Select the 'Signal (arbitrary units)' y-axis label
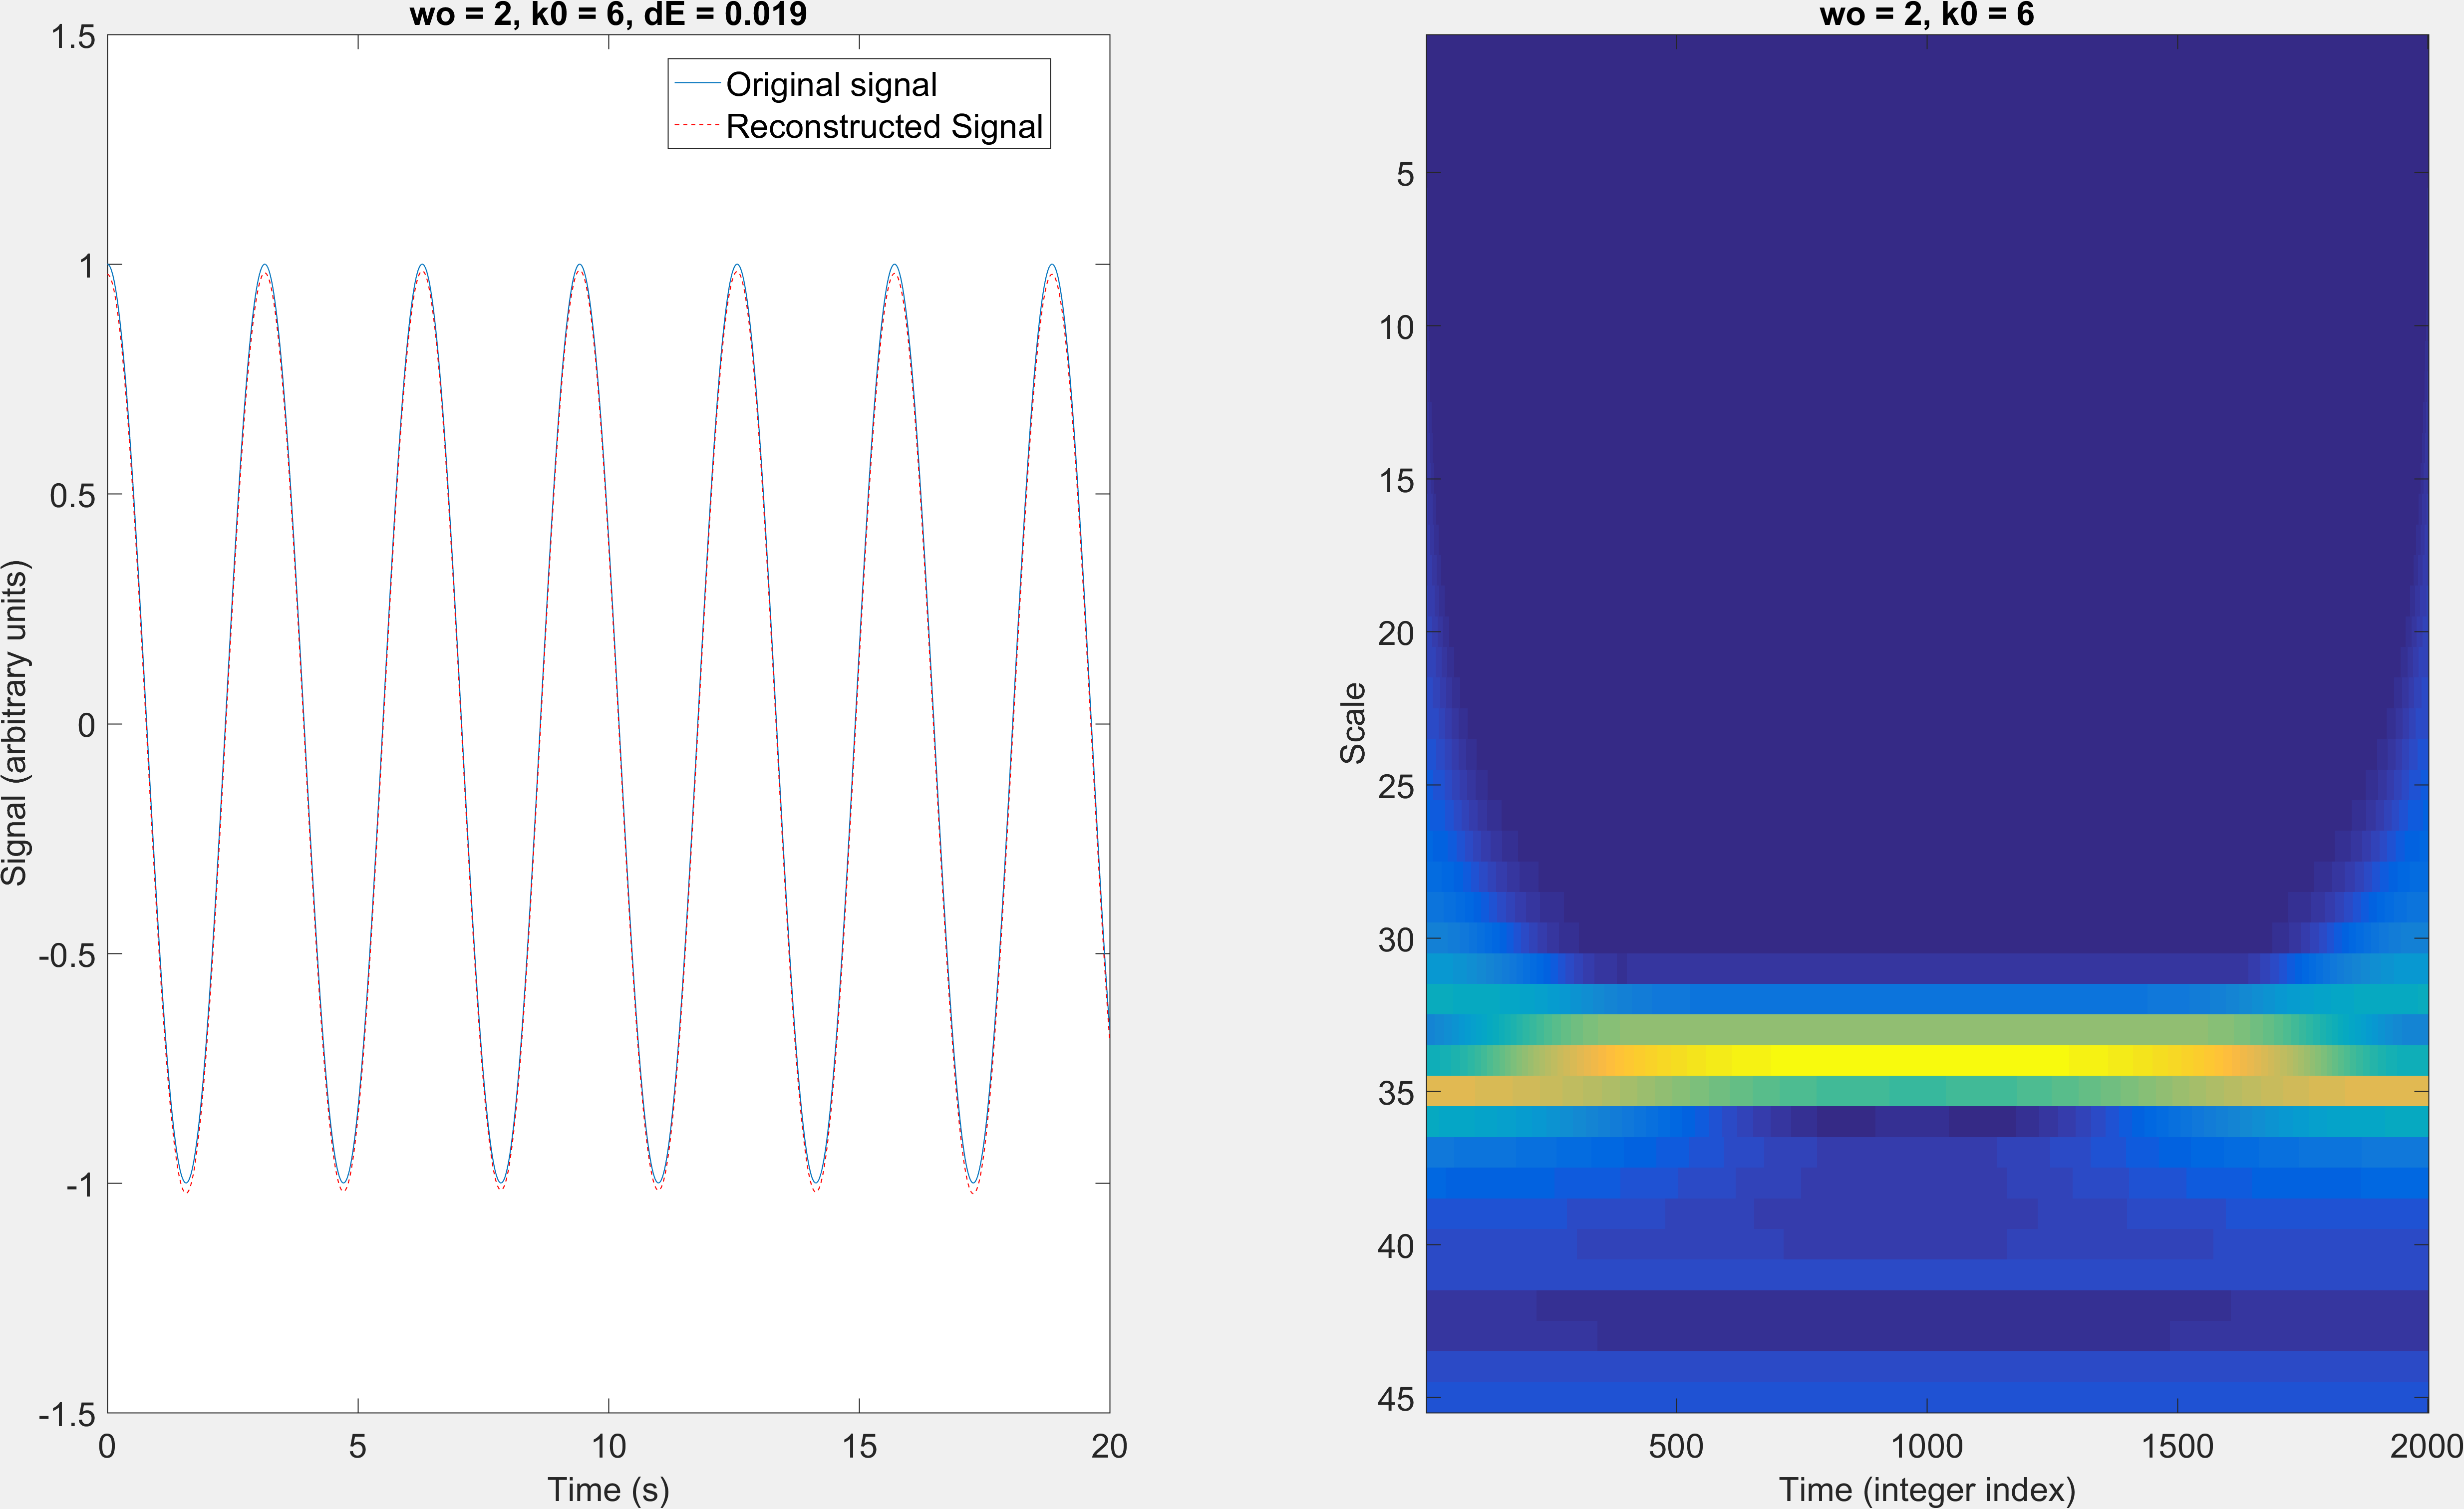The height and width of the screenshot is (1509, 2464). click(15, 723)
